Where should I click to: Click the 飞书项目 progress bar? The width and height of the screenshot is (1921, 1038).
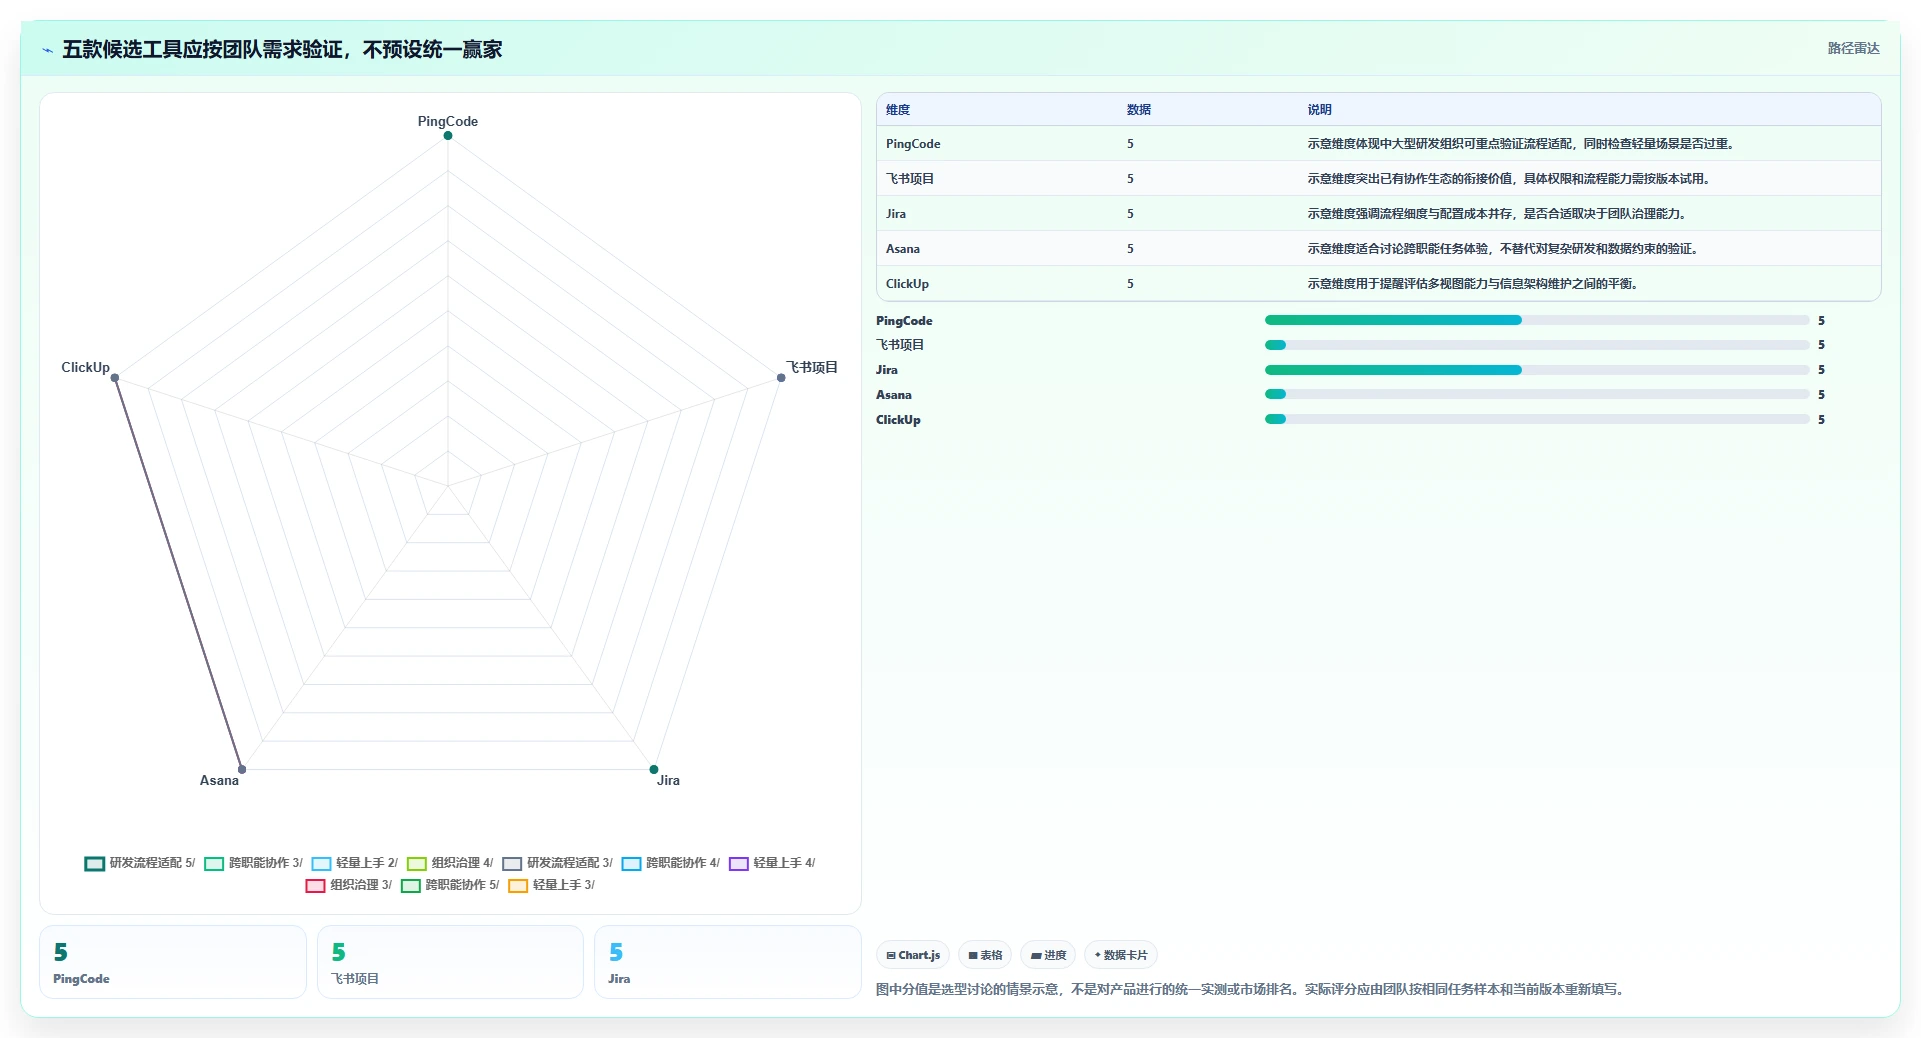coord(1537,345)
